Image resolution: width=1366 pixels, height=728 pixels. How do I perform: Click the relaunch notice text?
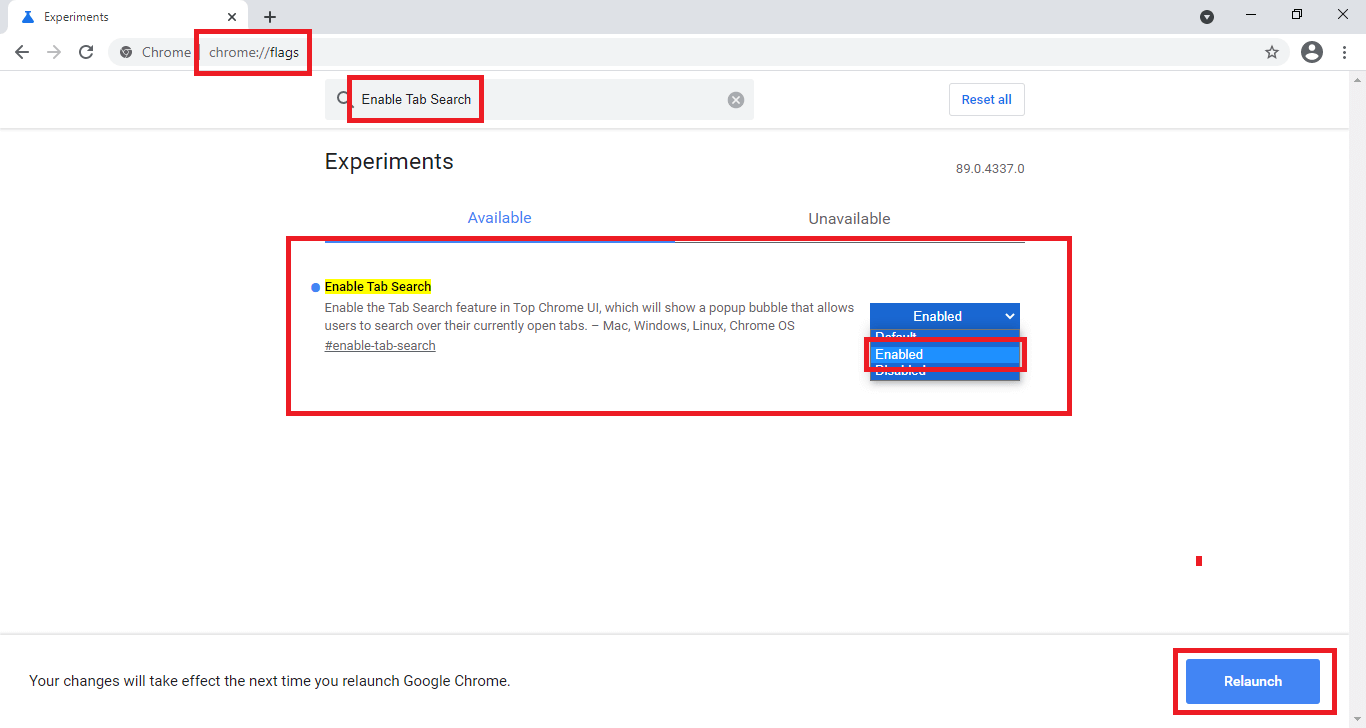[x=270, y=681]
